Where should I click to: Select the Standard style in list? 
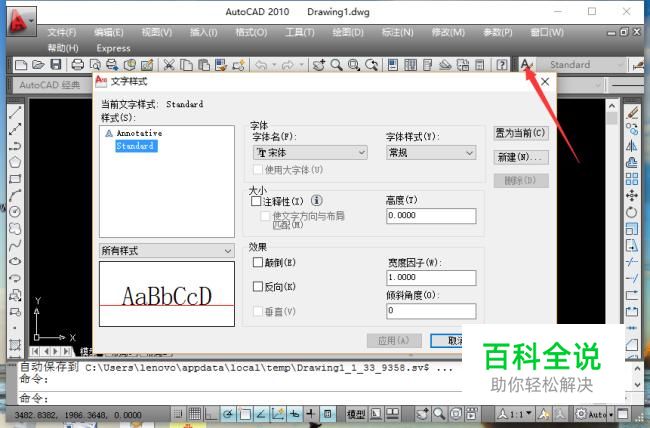(136, 146)
